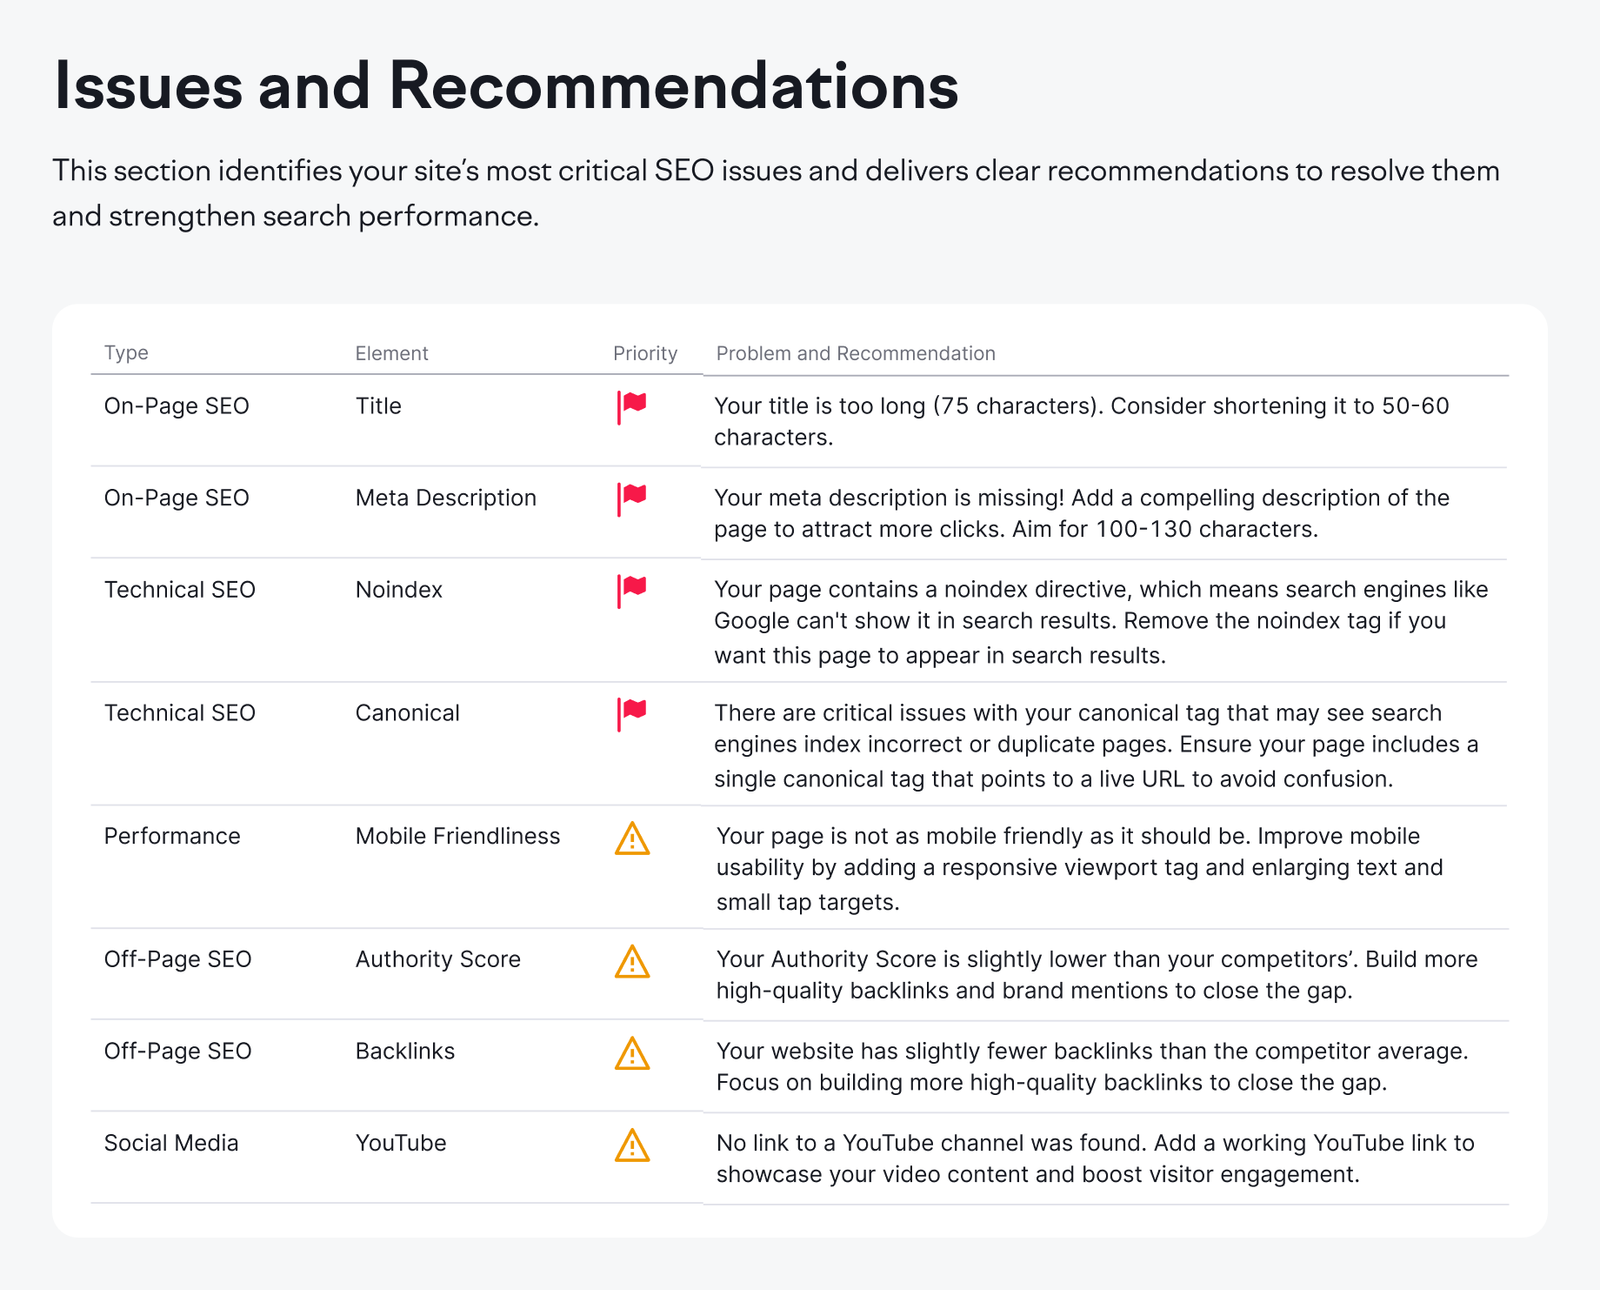Click the Performance type cell
The width and height of the screenshot is (1600, 1290).
pyautogui.click(x=172, y=836)
